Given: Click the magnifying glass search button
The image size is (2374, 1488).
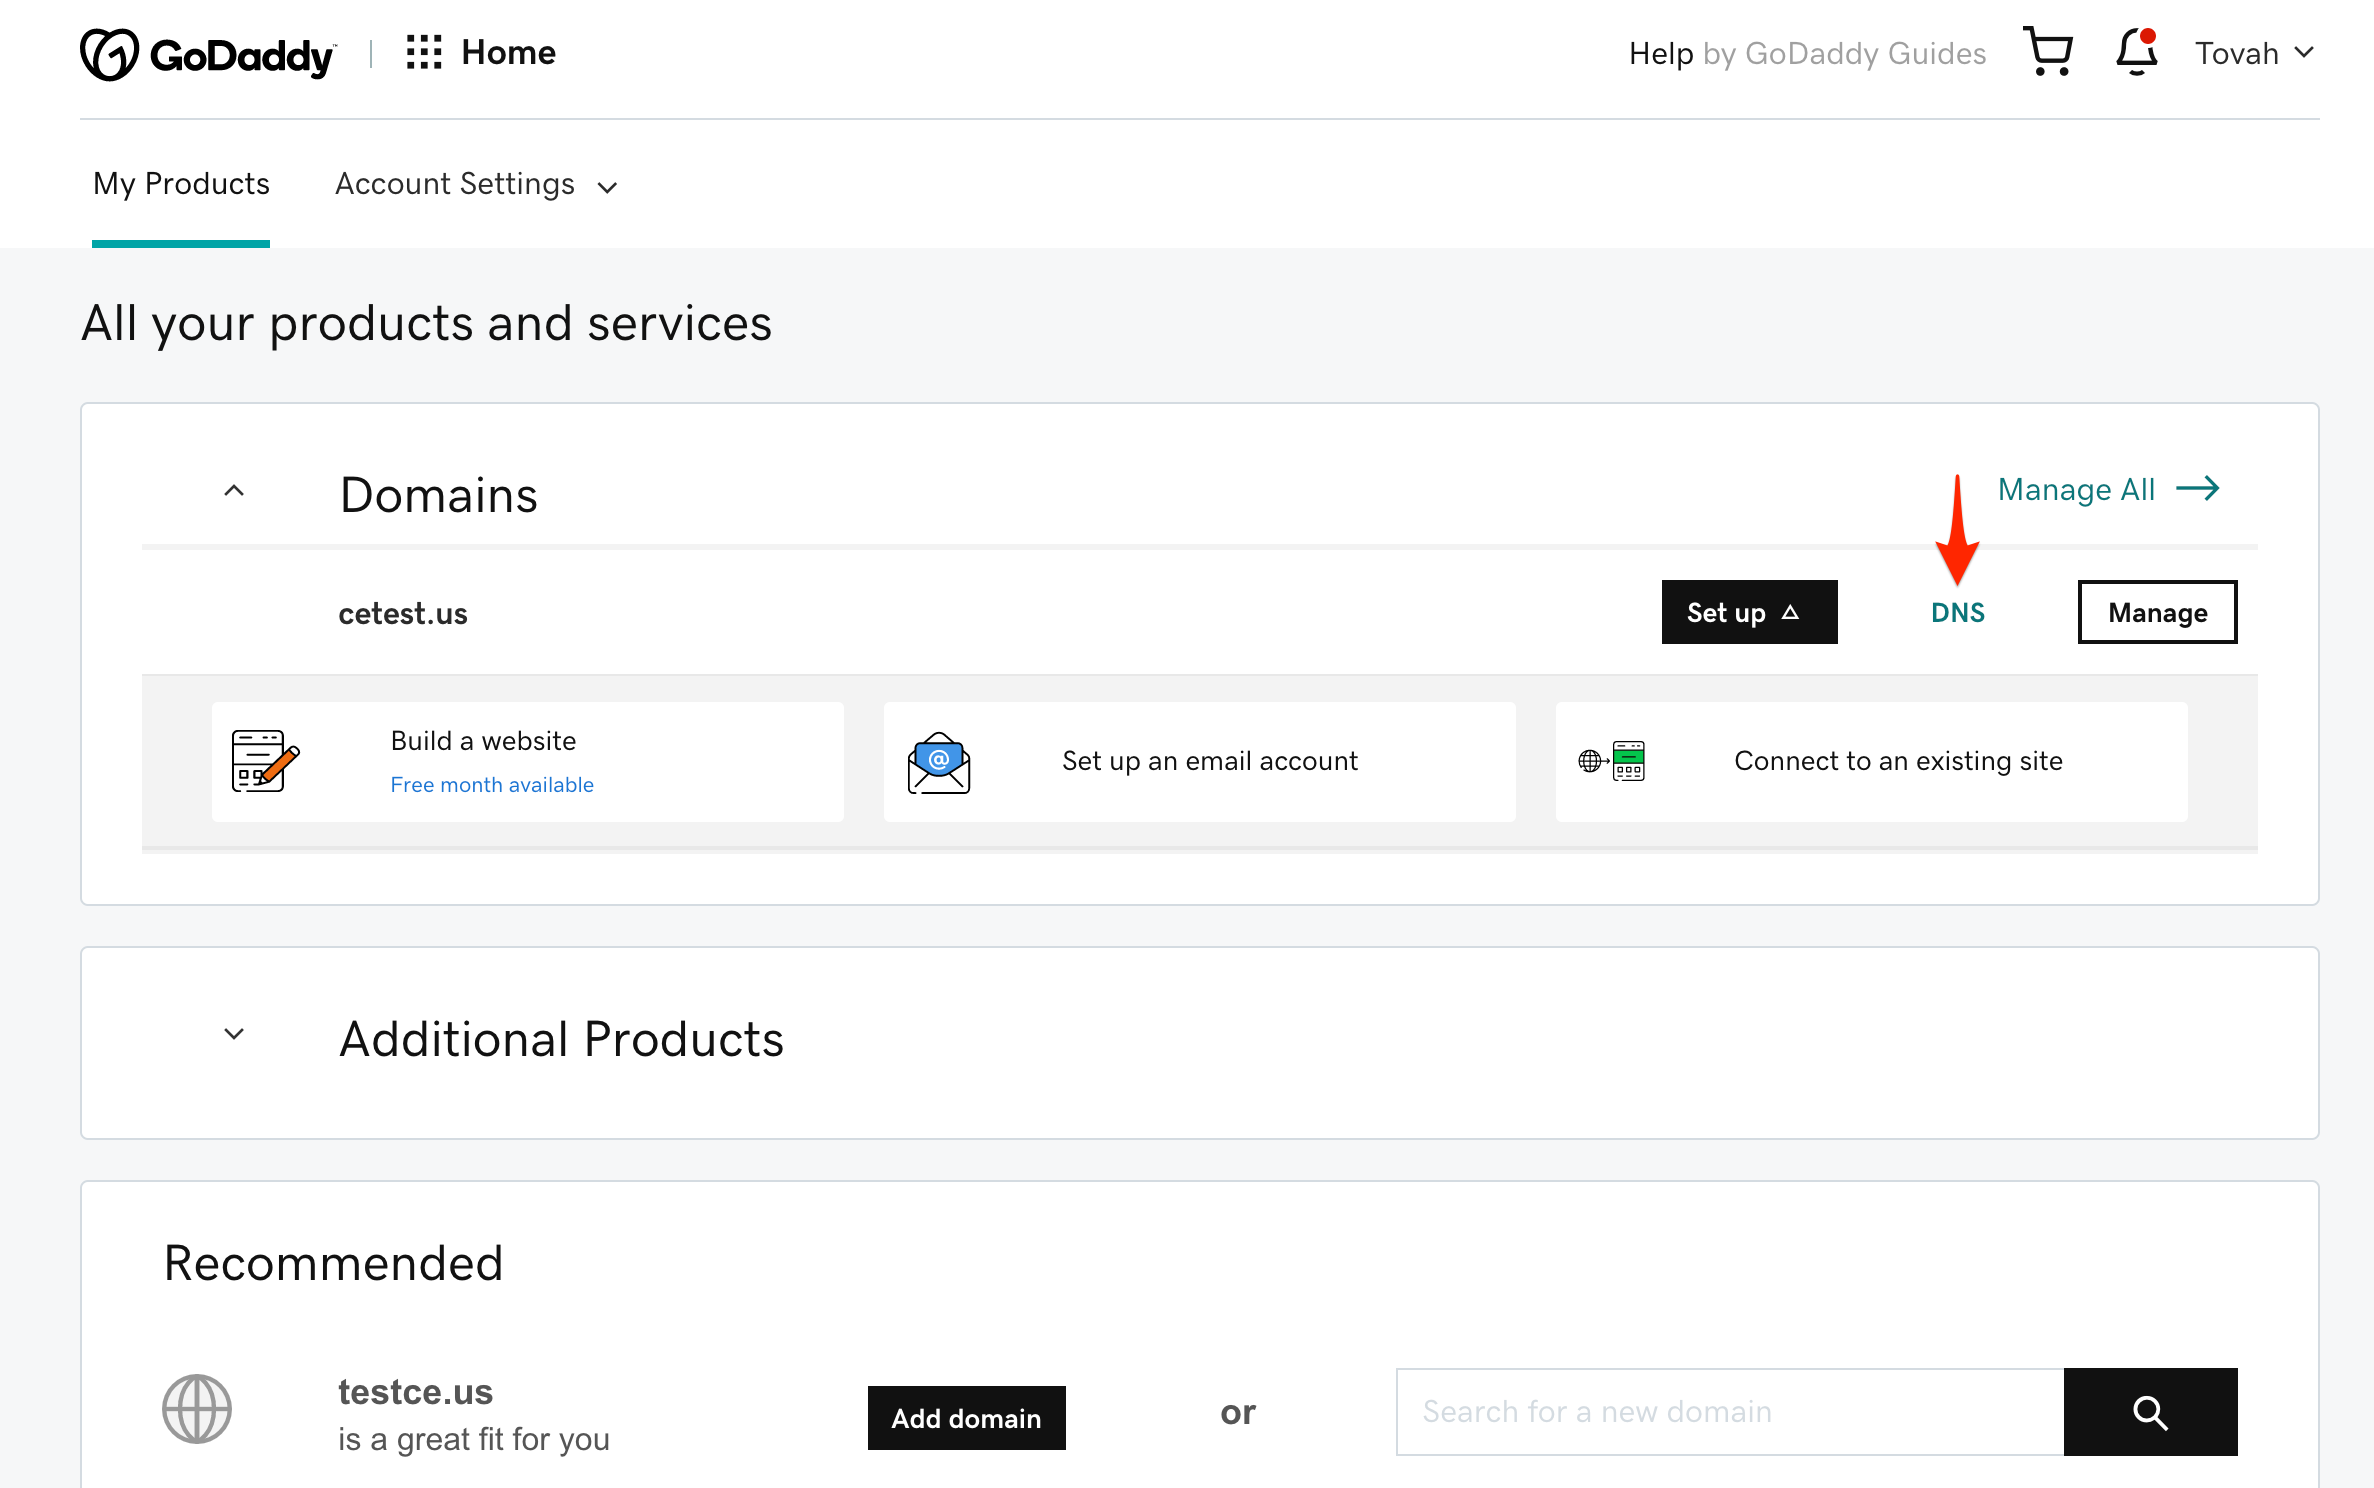Looking at the screenshot, I should (2150, 1412).
